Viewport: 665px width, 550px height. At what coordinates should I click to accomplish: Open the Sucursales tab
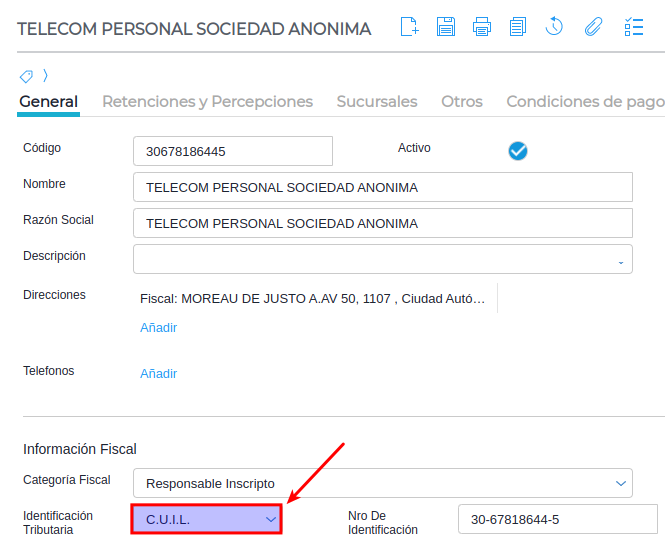pos(377,101)
